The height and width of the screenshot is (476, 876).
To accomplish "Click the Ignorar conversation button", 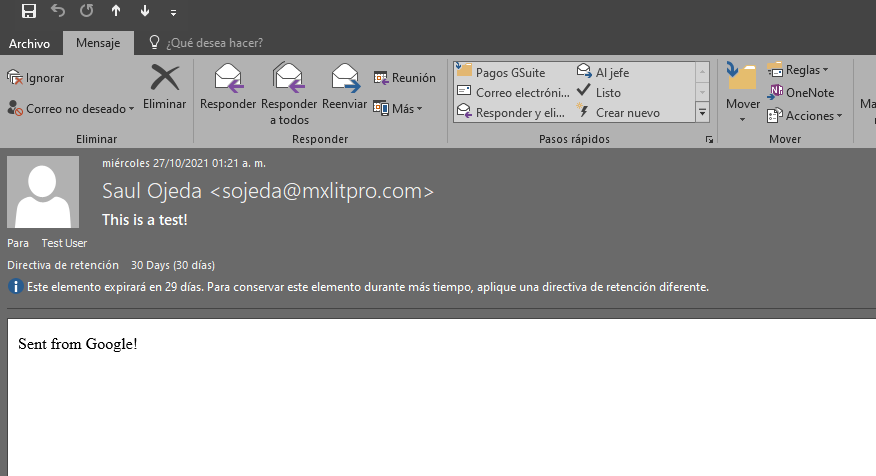I will pos(36,78).
